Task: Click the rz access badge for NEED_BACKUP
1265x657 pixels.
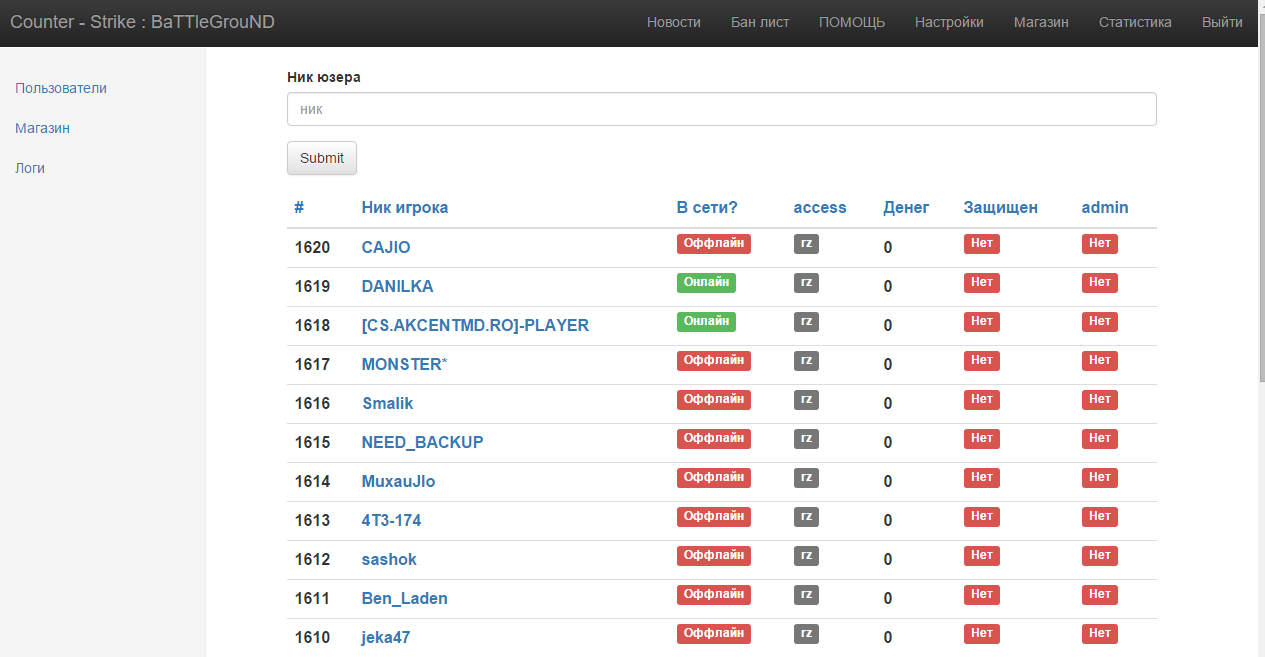Action: pyautogui.click(x=806, y=438)
